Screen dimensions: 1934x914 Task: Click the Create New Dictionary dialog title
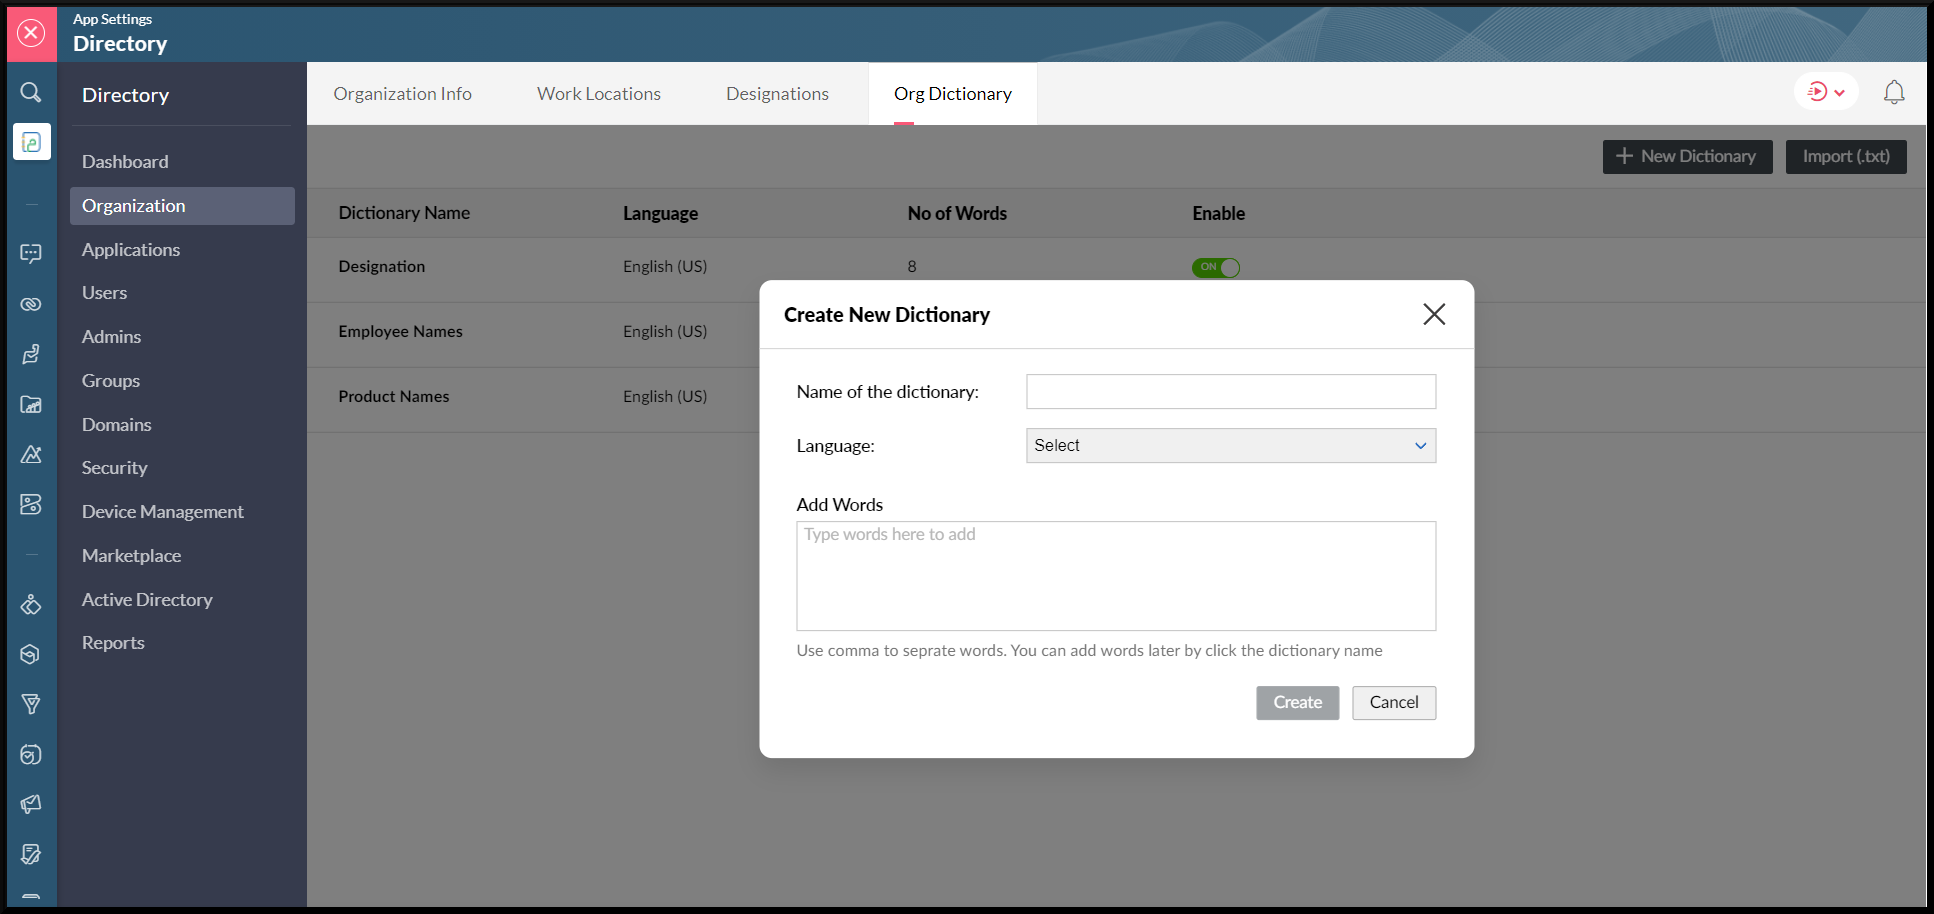tap(887, 315)
